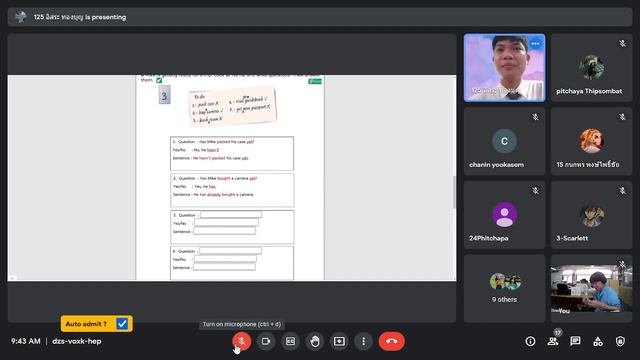Select the presenter's video tile
Image resolution: width=640 pixels, height=360 pixels.
(x=504, y=68)
